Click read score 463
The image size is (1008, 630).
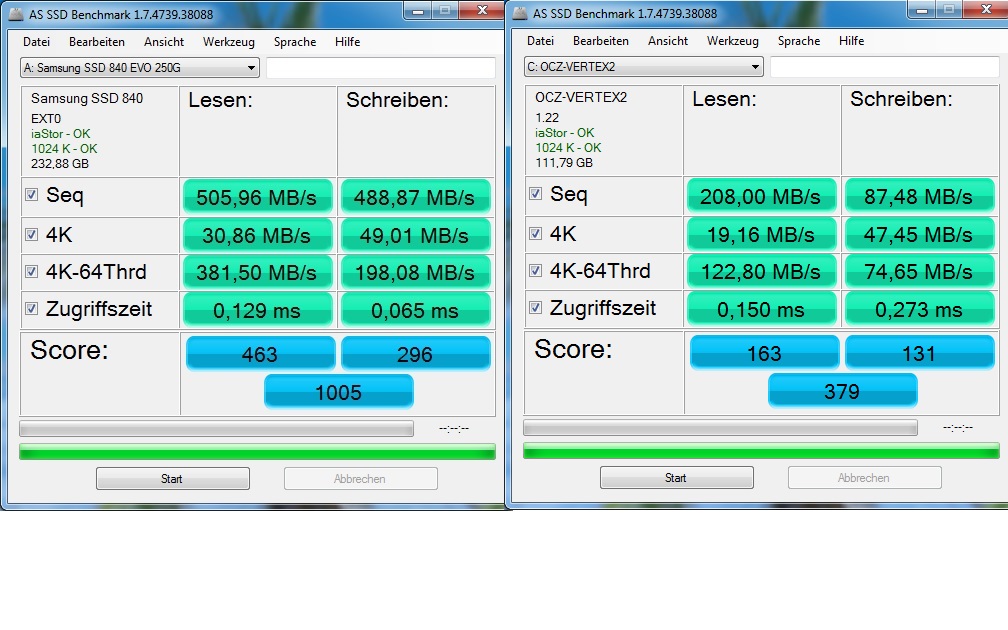(260, 354)
